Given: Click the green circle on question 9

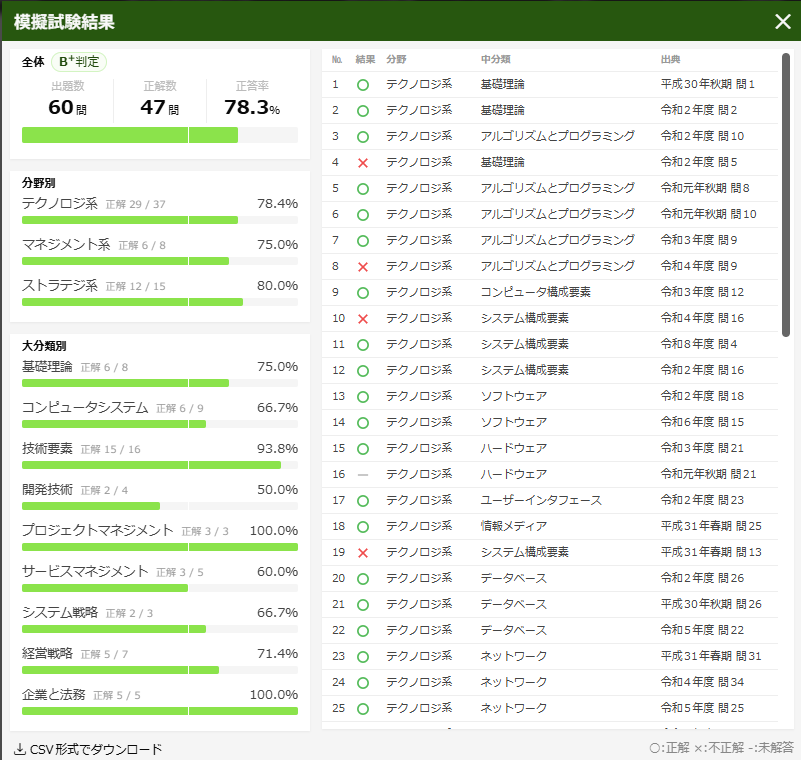Looking at the screenshot, I should [x=363, y=293].
